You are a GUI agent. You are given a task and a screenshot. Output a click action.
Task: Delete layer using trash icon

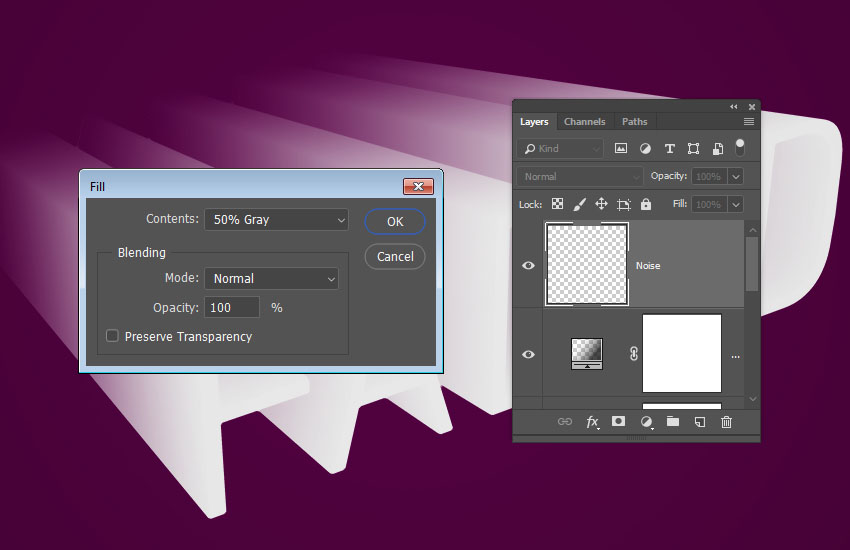point(727,422)
